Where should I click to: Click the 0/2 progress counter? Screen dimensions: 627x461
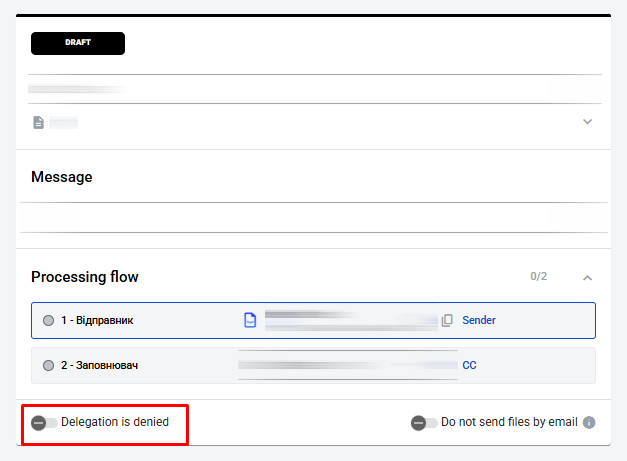tap(539, 276)
